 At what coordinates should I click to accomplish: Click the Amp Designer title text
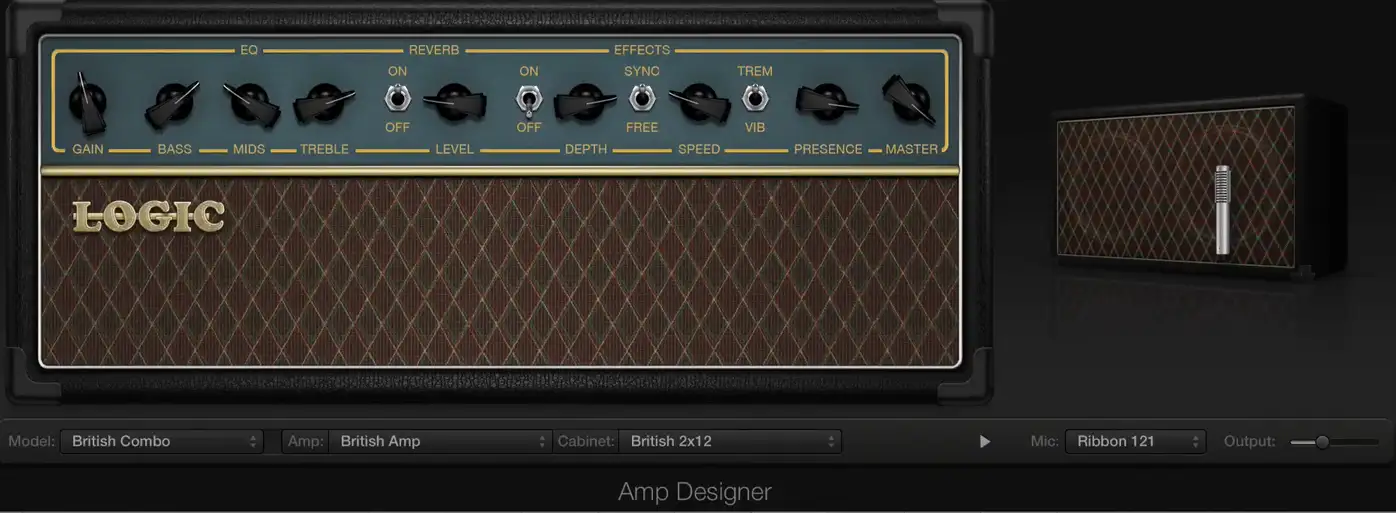[695, 492]
